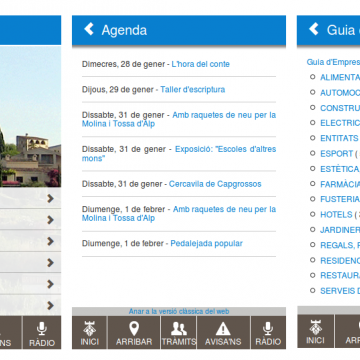The image size is (360, 360).
Task: Select the ESPORT category in the guide
Action: [337, 154]
